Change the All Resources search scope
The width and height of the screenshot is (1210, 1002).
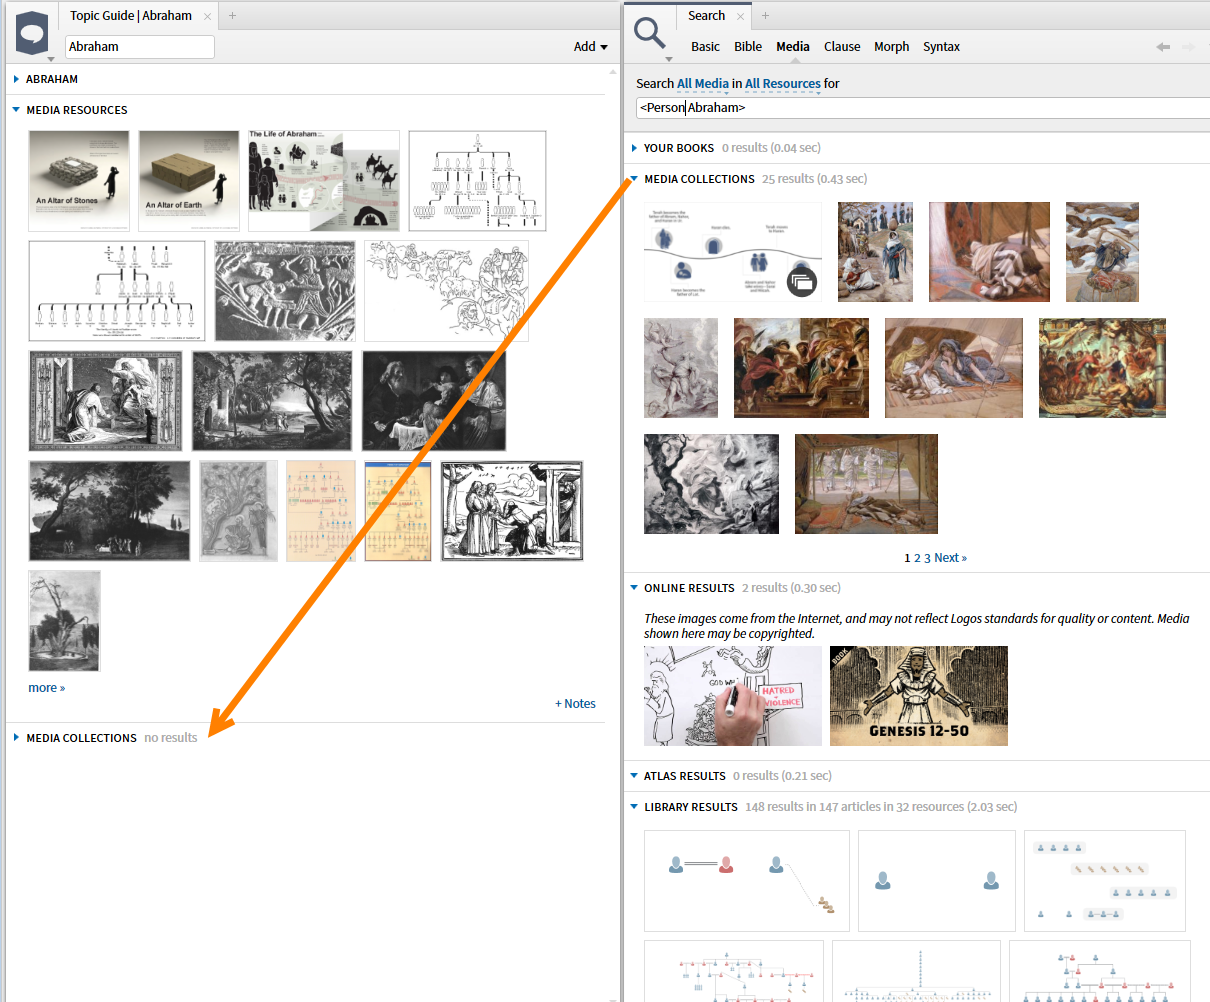[x=783, y=84]
